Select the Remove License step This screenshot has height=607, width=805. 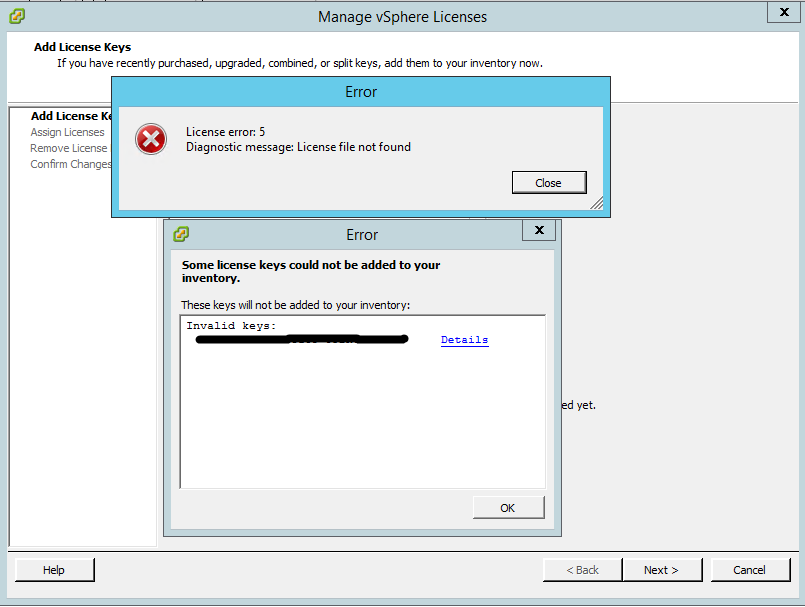(69, 148)
